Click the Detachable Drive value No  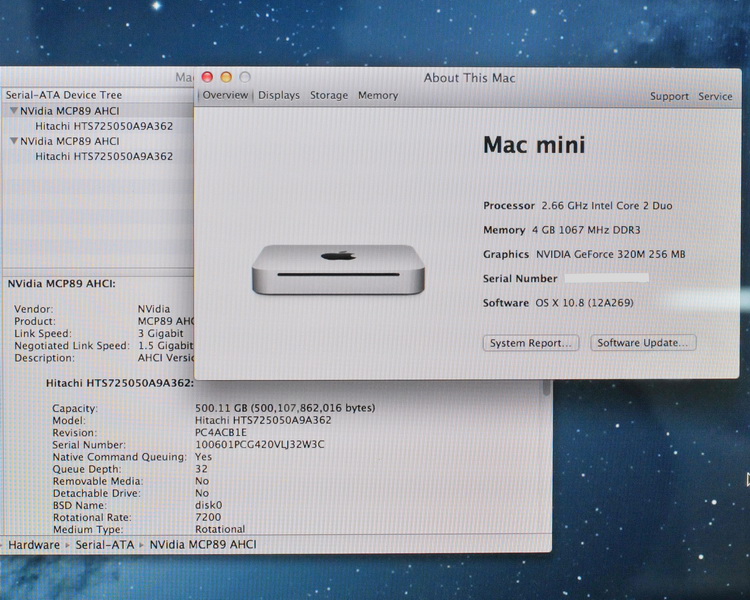202,493
